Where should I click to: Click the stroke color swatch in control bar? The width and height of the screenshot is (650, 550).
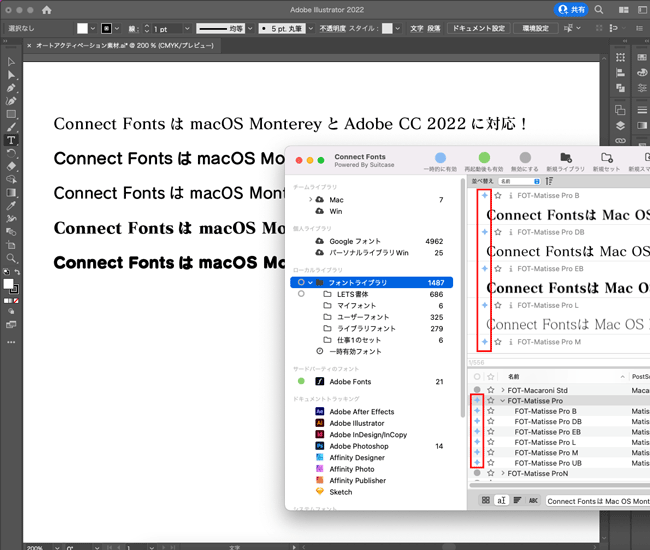pos(107,28)
